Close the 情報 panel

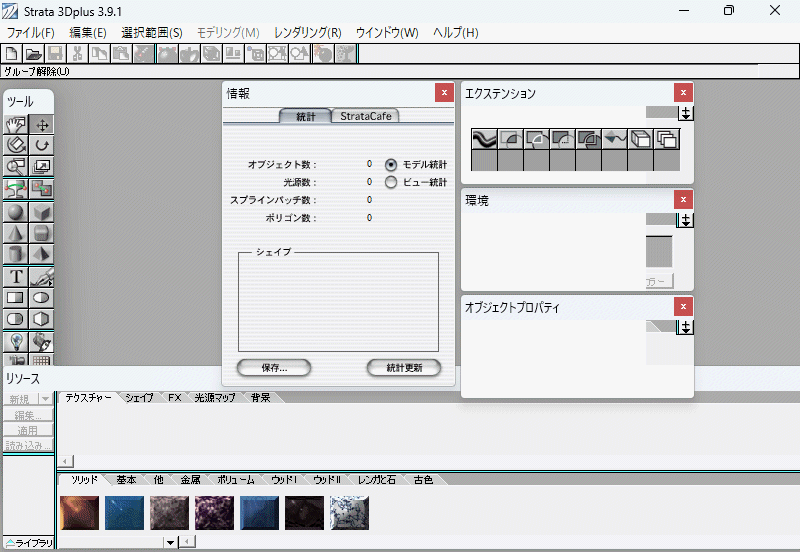[x=444, y=93]
